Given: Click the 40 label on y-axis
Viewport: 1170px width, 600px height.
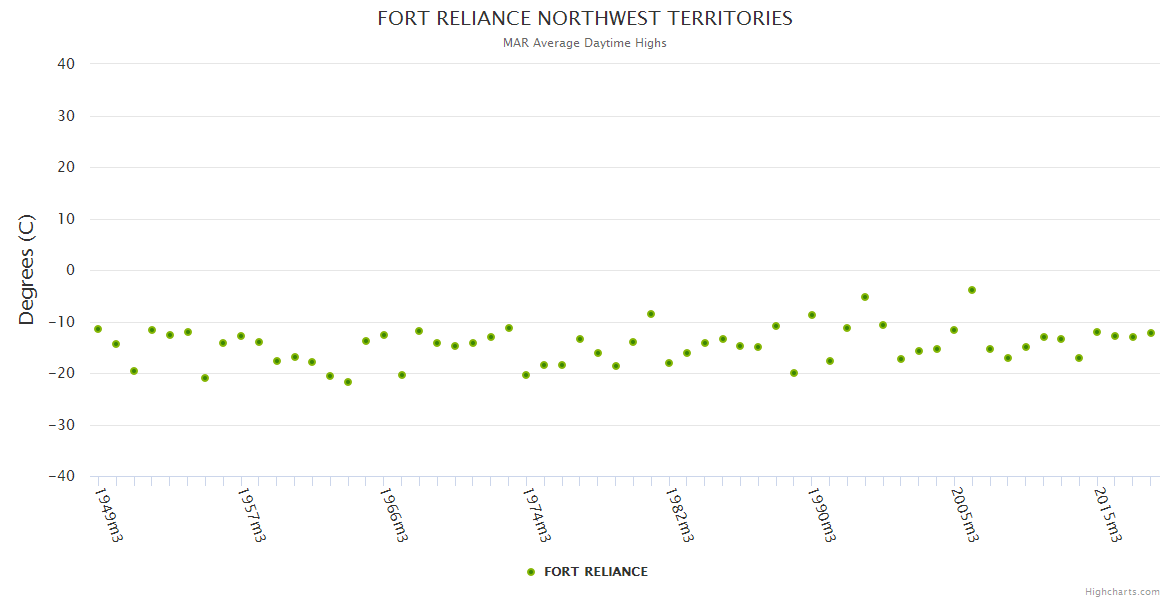Looking at the screenshot, I should pos(66,64).
